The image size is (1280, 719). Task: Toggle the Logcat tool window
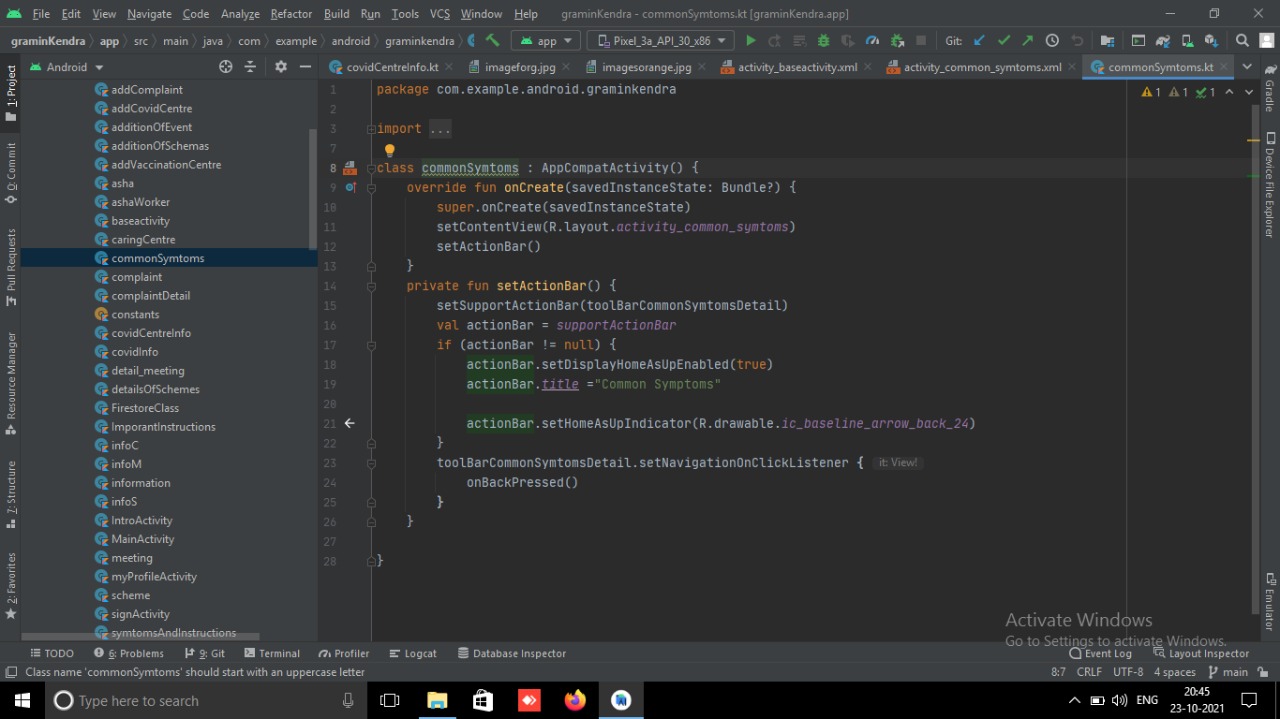tap(413, 653)
